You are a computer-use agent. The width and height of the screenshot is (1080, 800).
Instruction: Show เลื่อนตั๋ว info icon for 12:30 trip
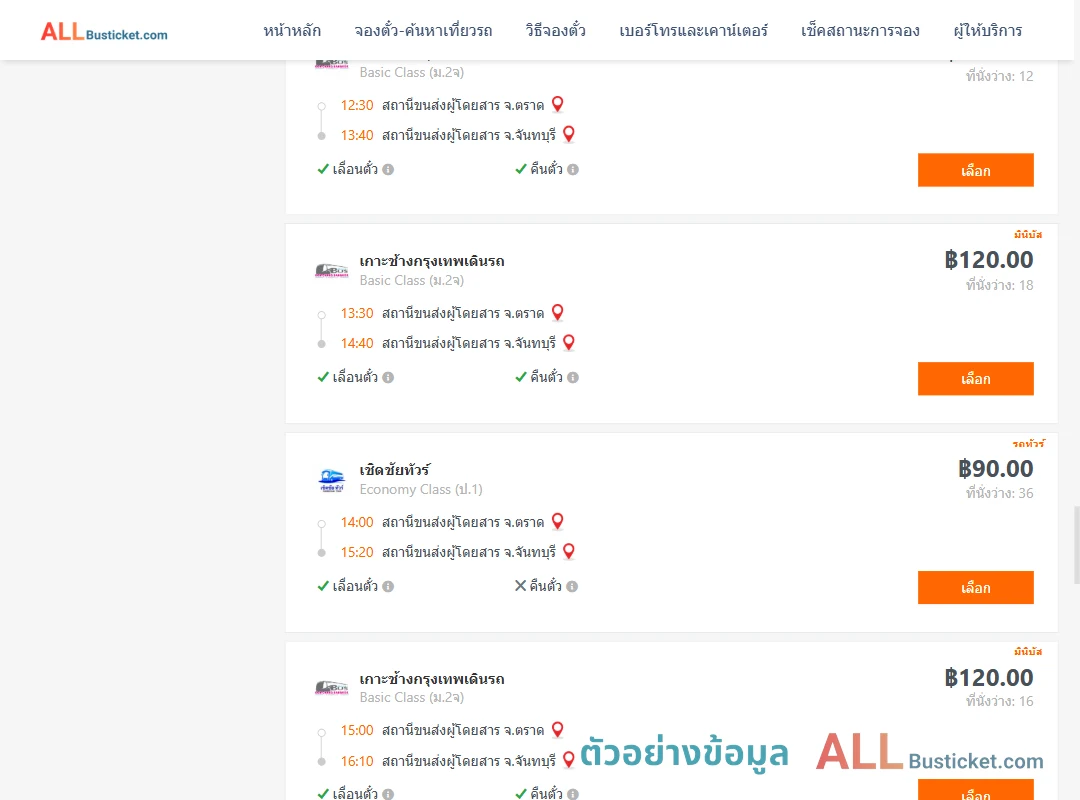(388, 170)
